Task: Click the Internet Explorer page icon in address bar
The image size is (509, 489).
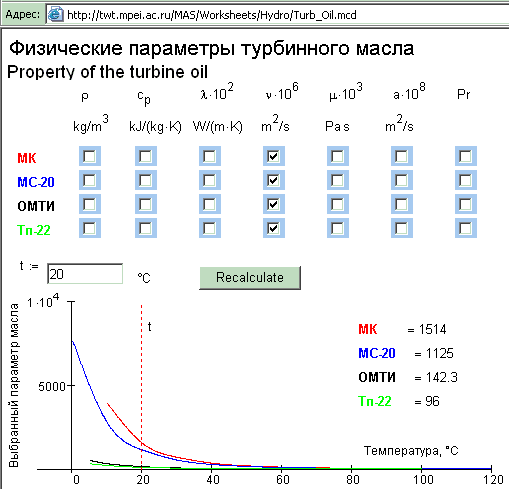Action: pyautogui.click(x=55, y=15)
